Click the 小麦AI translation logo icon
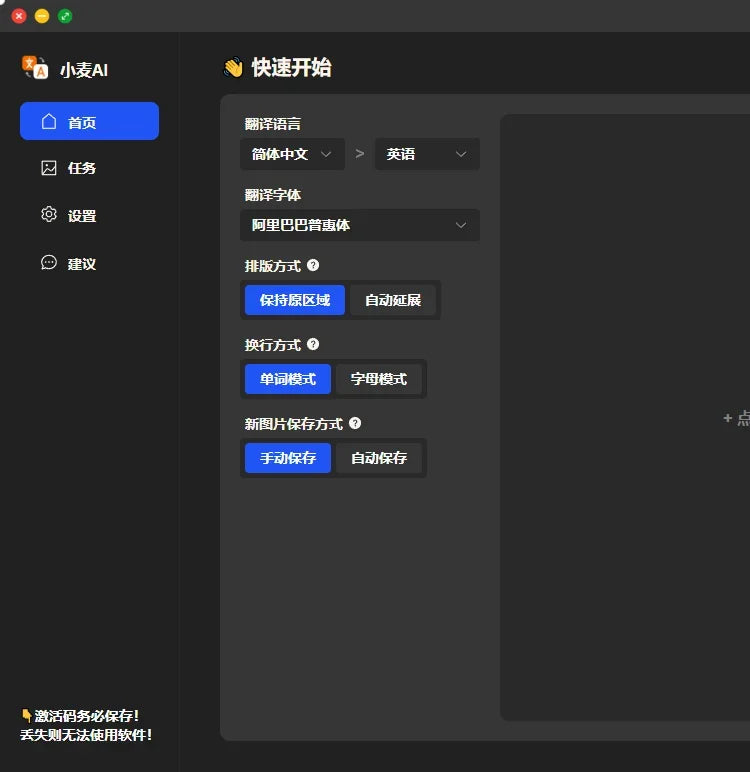 (35, 68)
